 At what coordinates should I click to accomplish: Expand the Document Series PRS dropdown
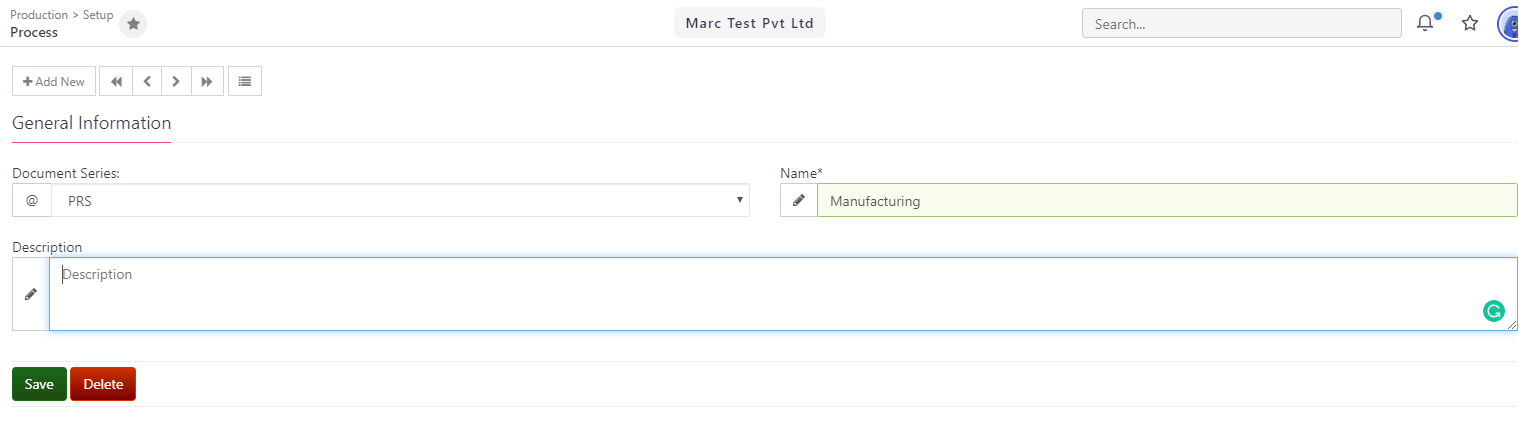[400, 200]
